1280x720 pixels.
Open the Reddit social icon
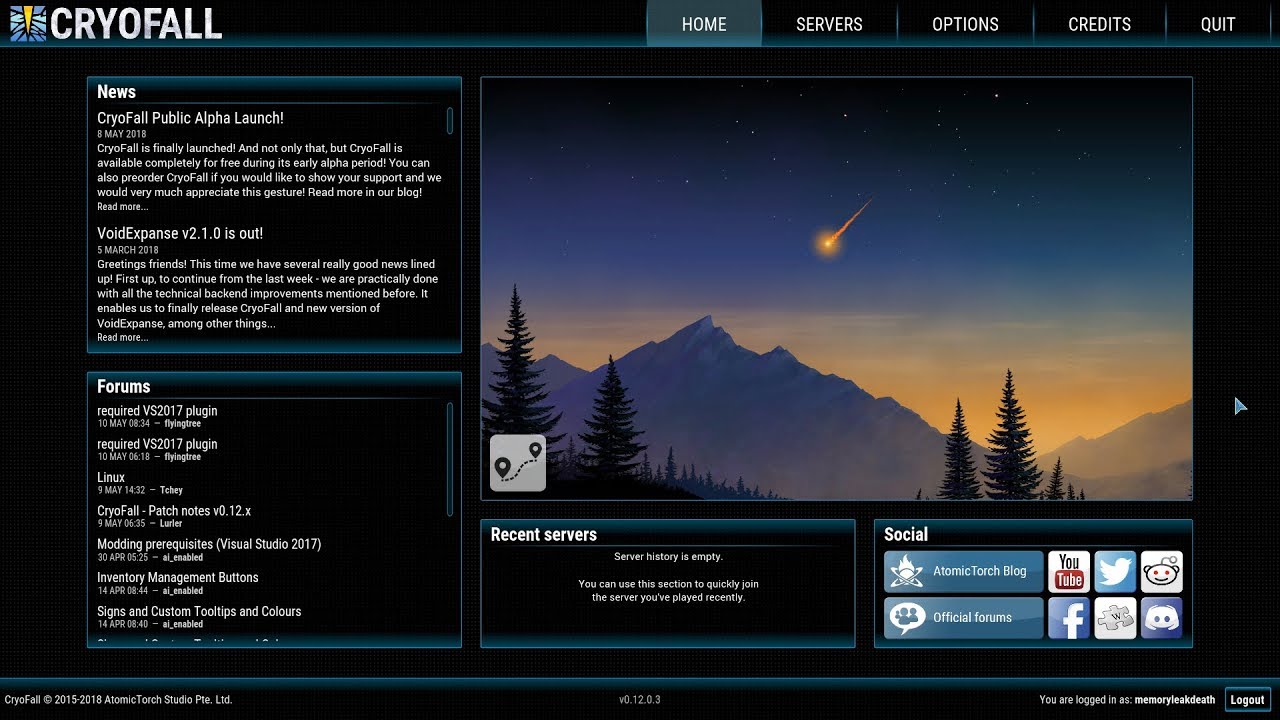(x=1162, y=572)
